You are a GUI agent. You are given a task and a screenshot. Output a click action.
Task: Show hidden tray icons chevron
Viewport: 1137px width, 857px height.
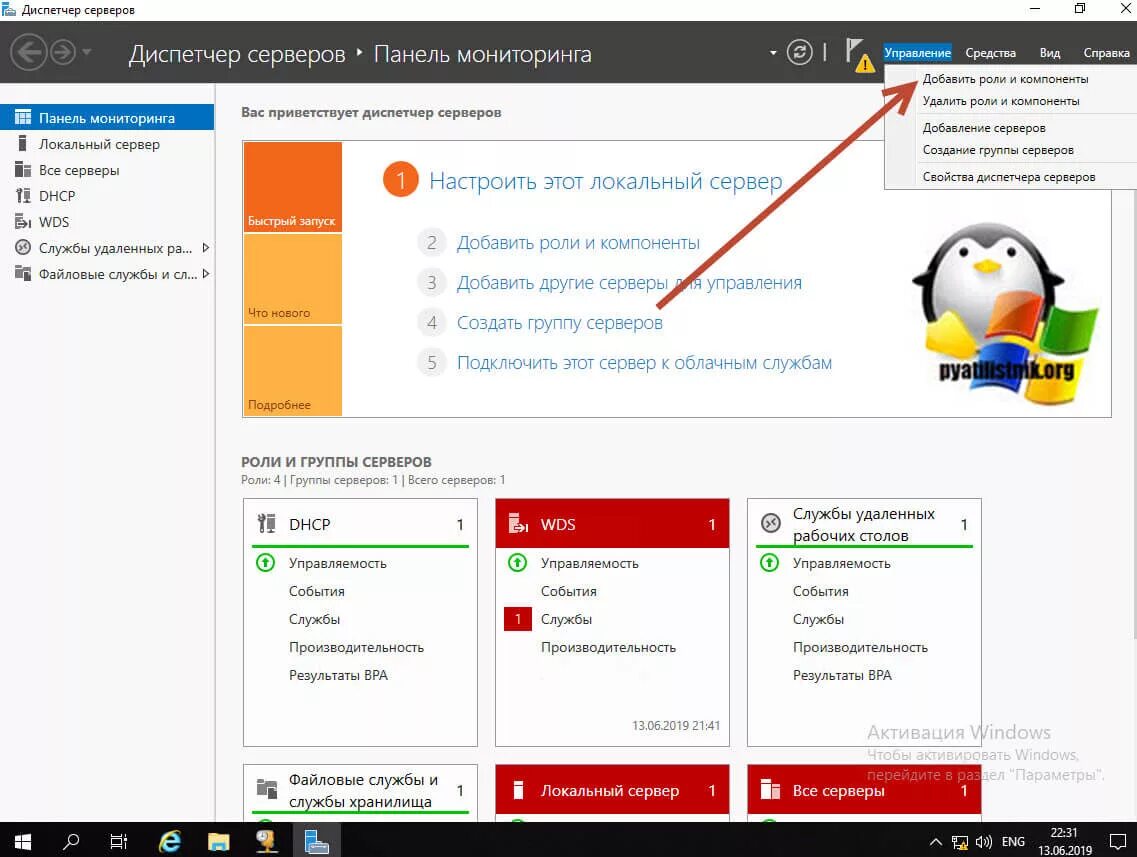tap(935, 842)
